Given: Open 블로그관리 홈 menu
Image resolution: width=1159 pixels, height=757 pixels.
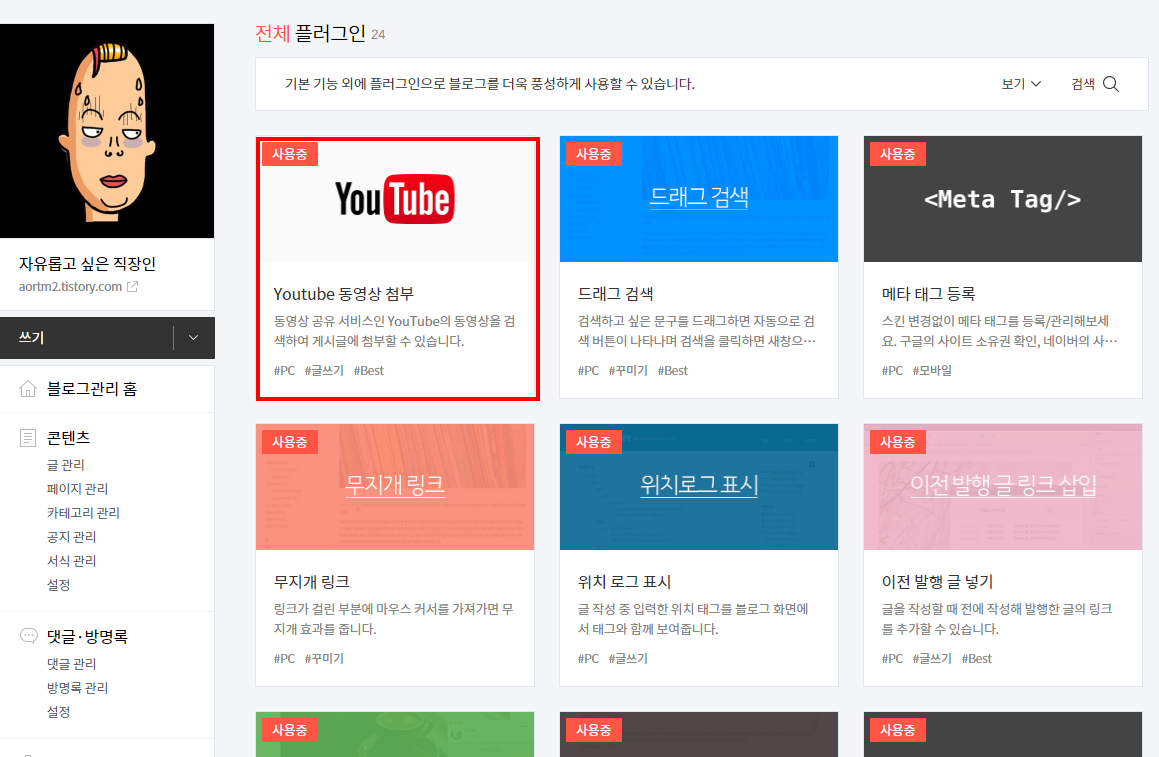Looking at the screenshot, I should (x=92, y=389).
